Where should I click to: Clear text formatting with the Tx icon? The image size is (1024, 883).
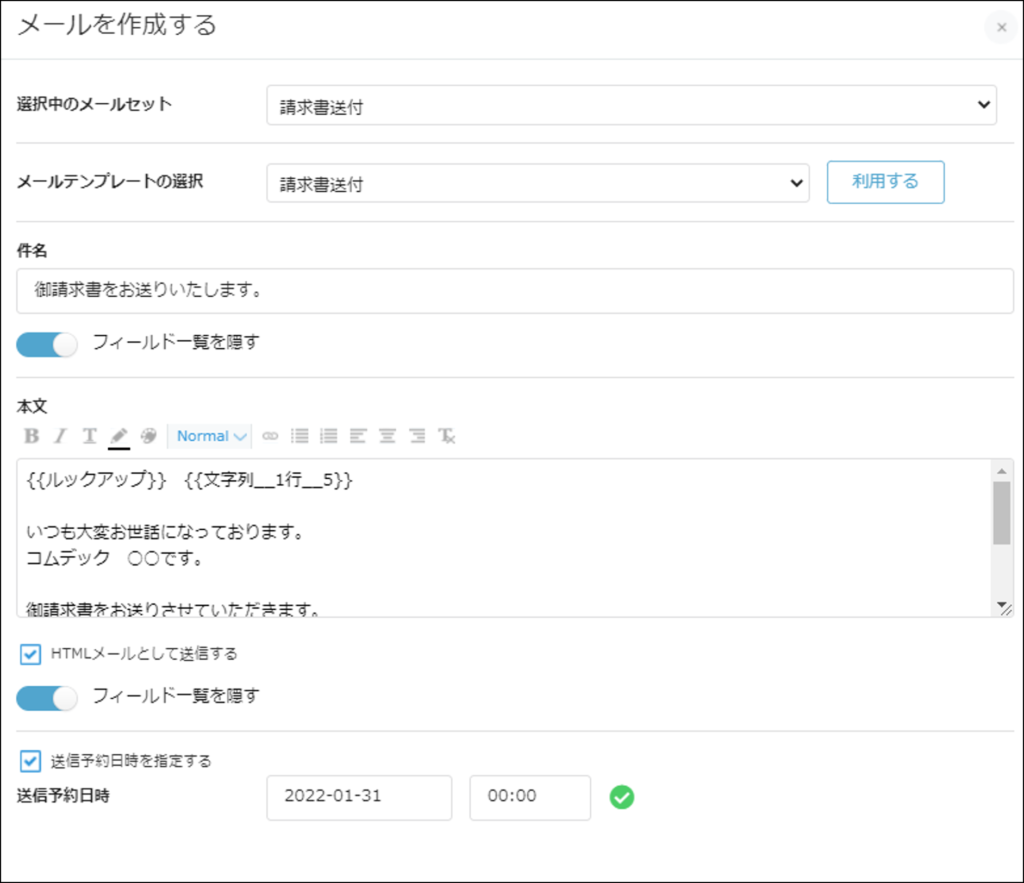447,436
